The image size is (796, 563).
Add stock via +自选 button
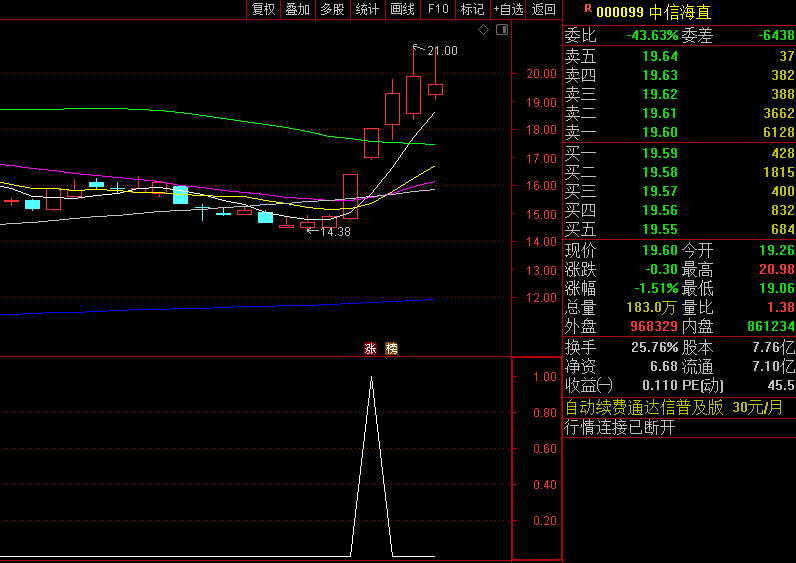[x=508, y=9]
